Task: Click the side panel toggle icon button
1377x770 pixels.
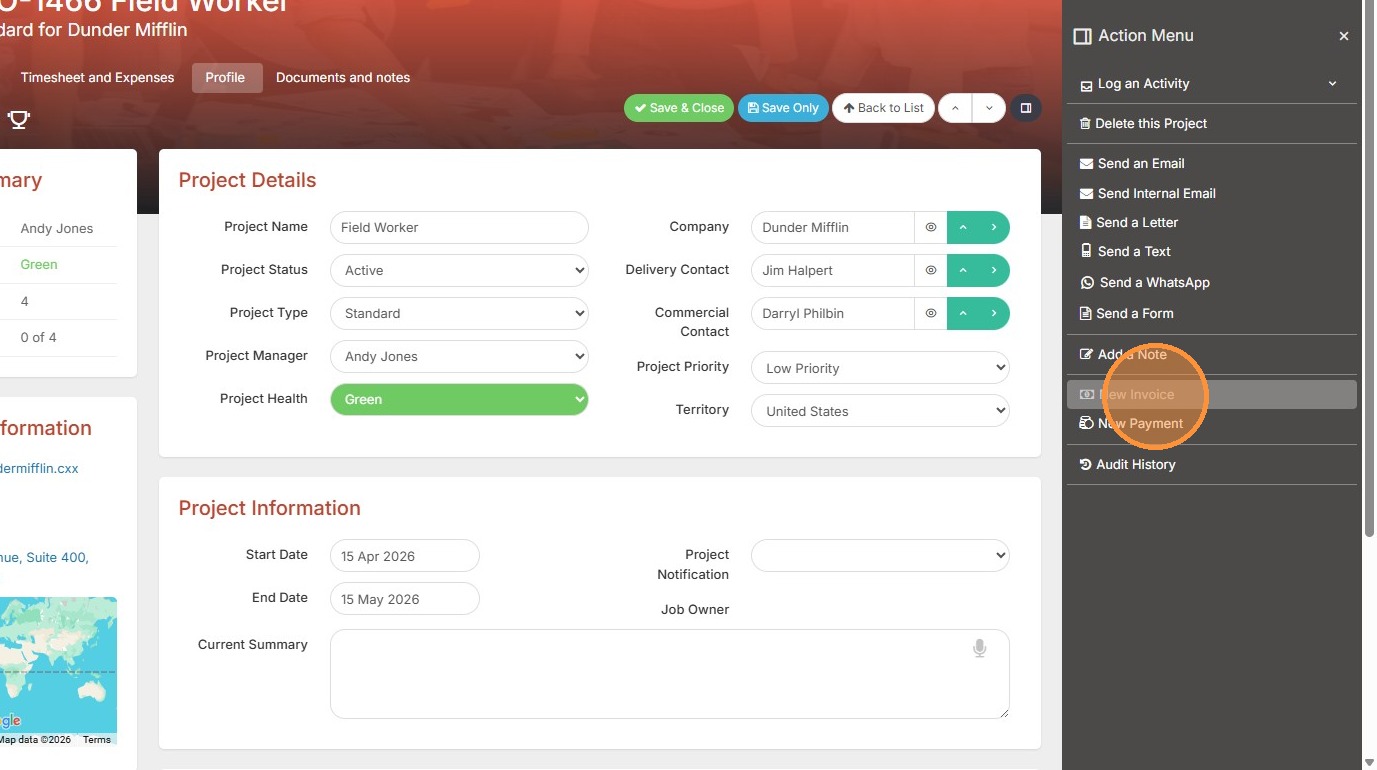Action: point(1026,108)
